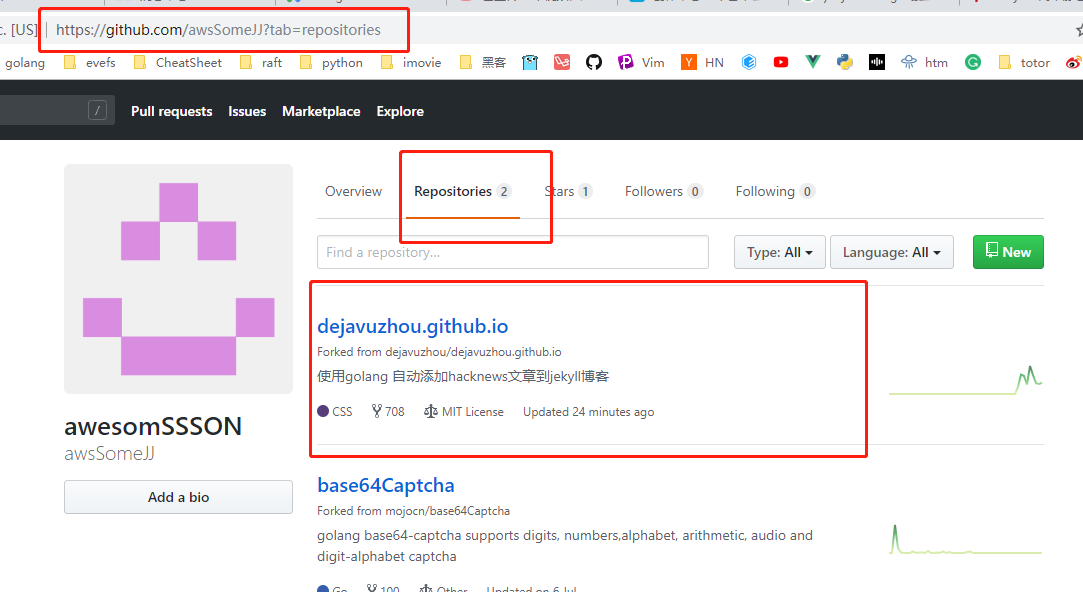Open the htm UFO bookmark

(924, 63)
